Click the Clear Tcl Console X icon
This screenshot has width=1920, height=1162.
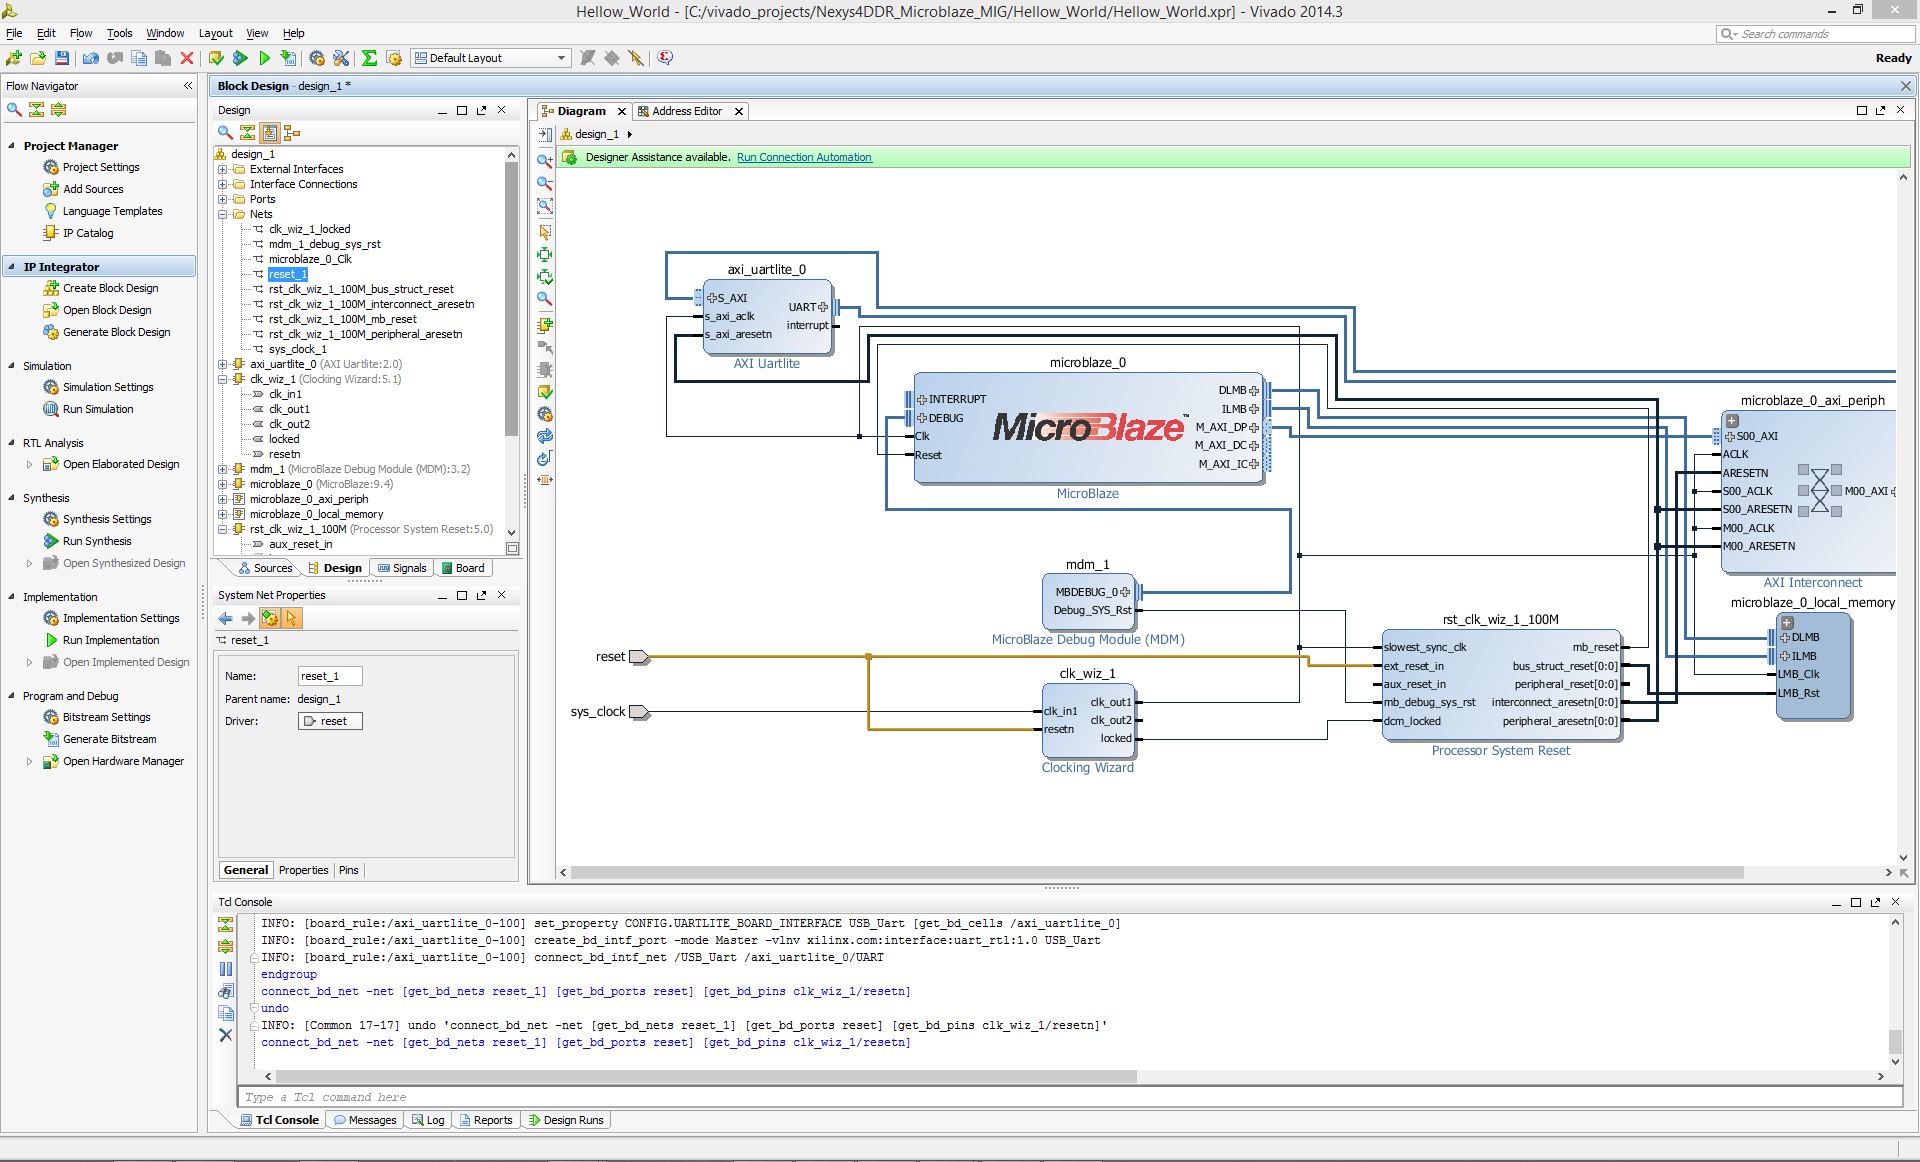point(226,1035)
